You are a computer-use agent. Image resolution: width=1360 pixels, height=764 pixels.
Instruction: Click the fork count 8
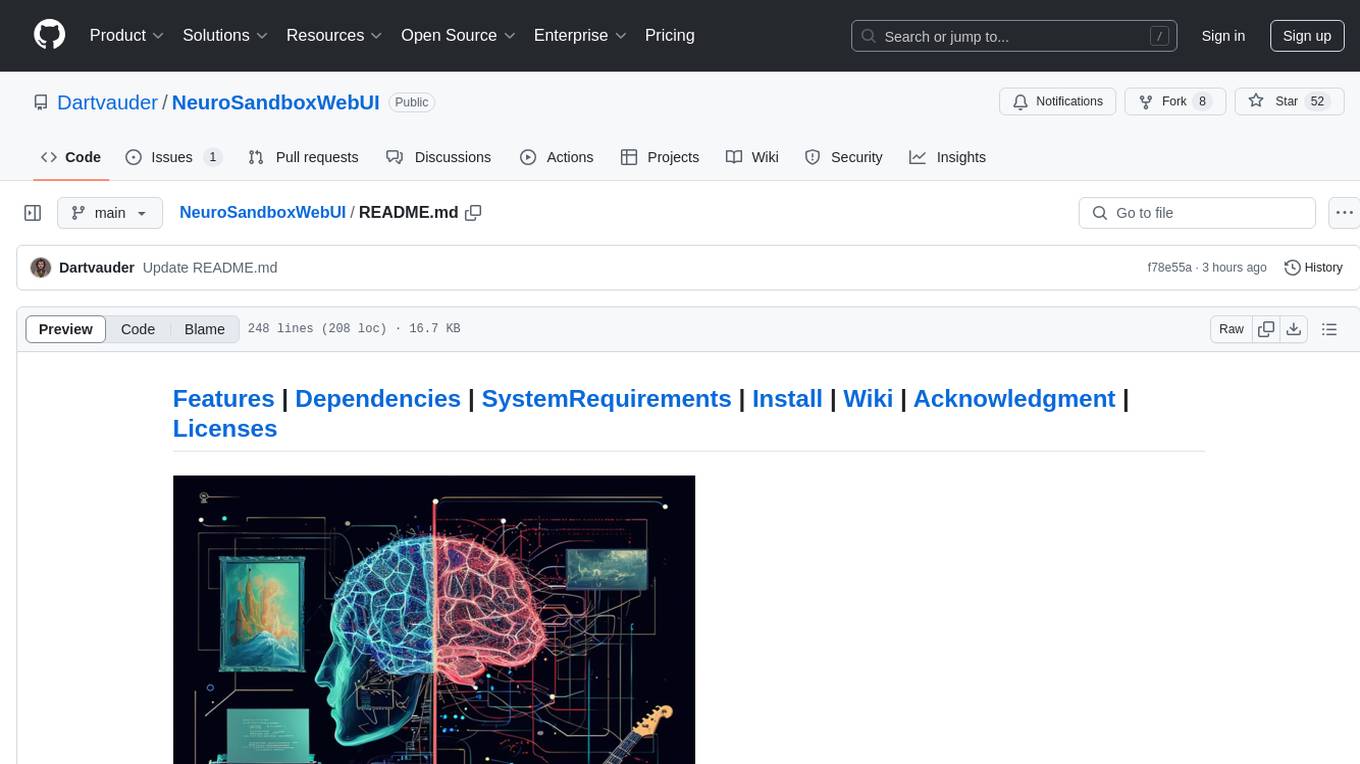coord(1202,102)
